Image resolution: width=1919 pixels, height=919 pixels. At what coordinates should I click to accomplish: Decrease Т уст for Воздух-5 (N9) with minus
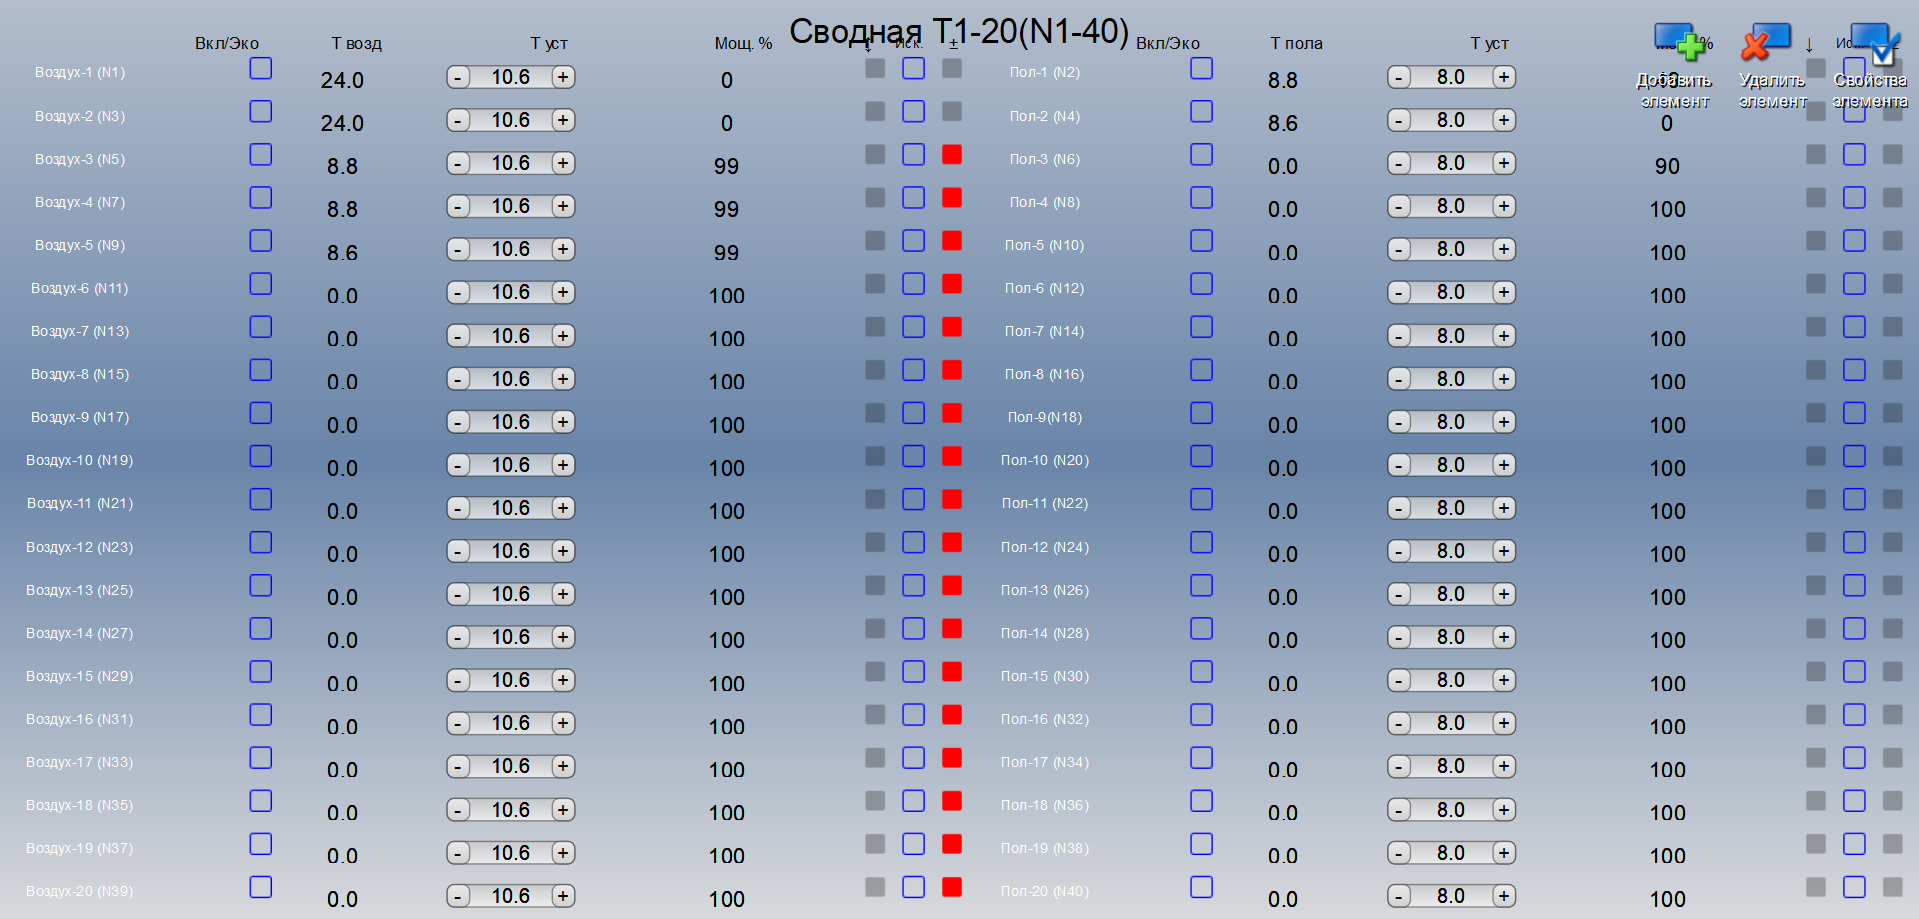[x=458, y=250]
